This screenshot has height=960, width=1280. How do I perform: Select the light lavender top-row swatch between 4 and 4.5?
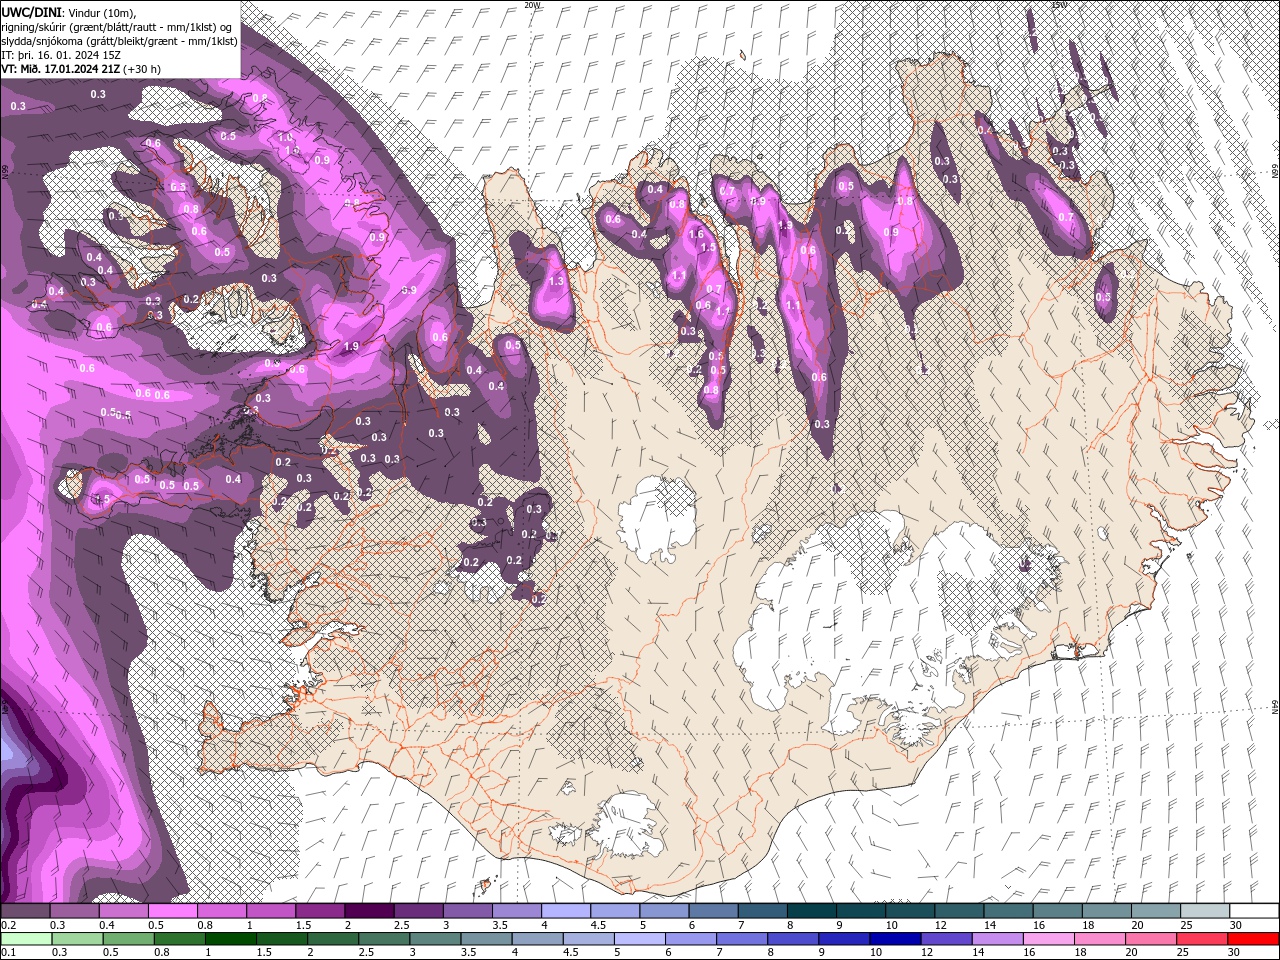pos(565,911)
